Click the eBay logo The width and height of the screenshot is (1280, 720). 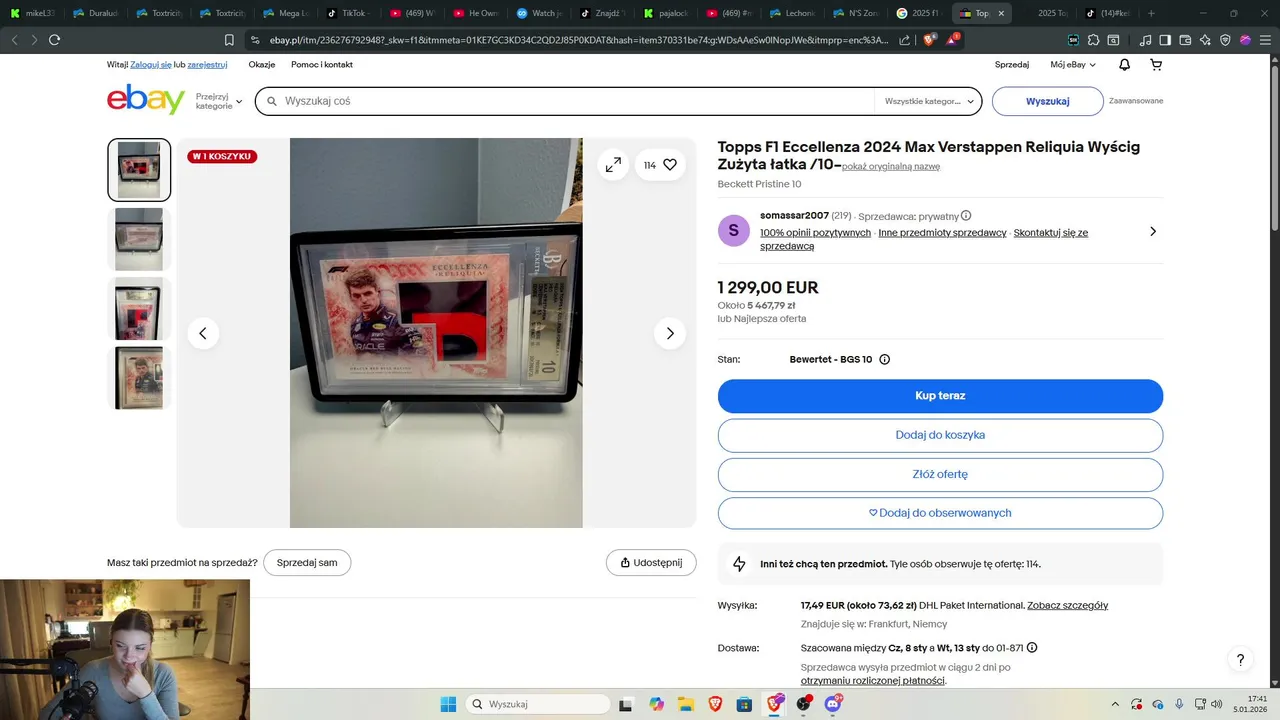click(x=146, y=100)
